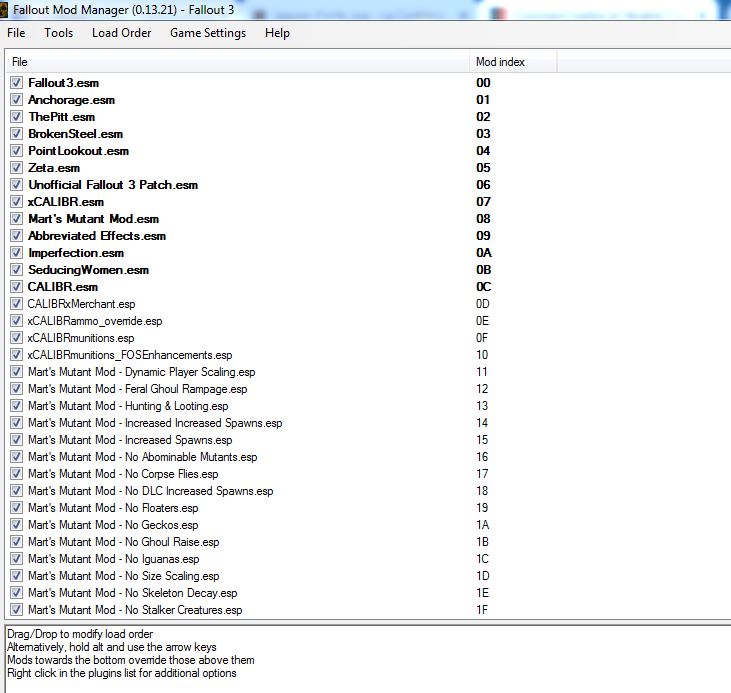Uncheck the Dynamic Player Scaling.esp checkbox
The height and width of the screenshot is (693, 731).
point(16,372)
